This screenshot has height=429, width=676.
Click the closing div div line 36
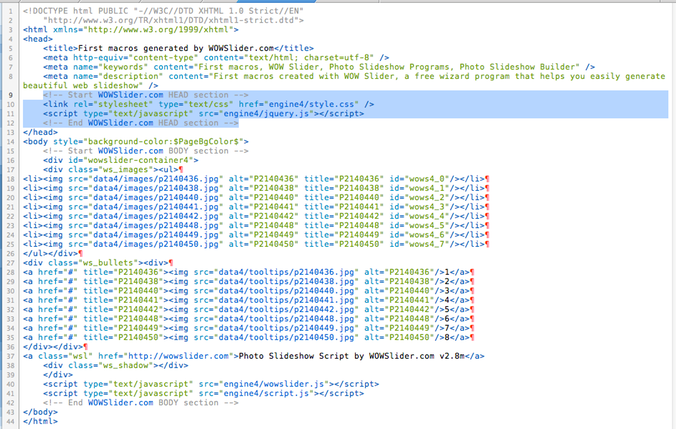coord(56,347)
